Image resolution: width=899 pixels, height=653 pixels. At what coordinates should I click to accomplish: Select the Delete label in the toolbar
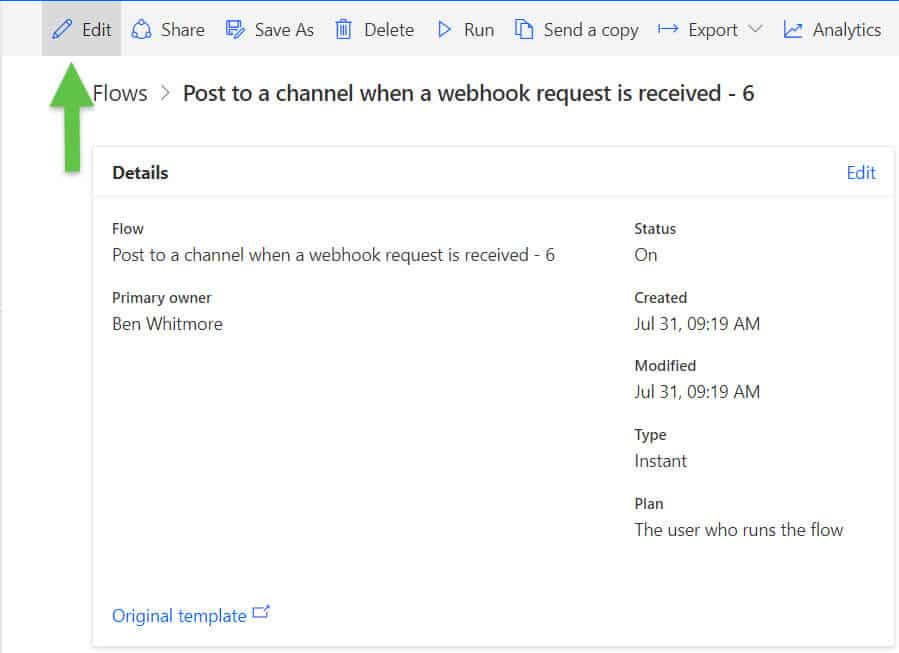click(389, 30)
